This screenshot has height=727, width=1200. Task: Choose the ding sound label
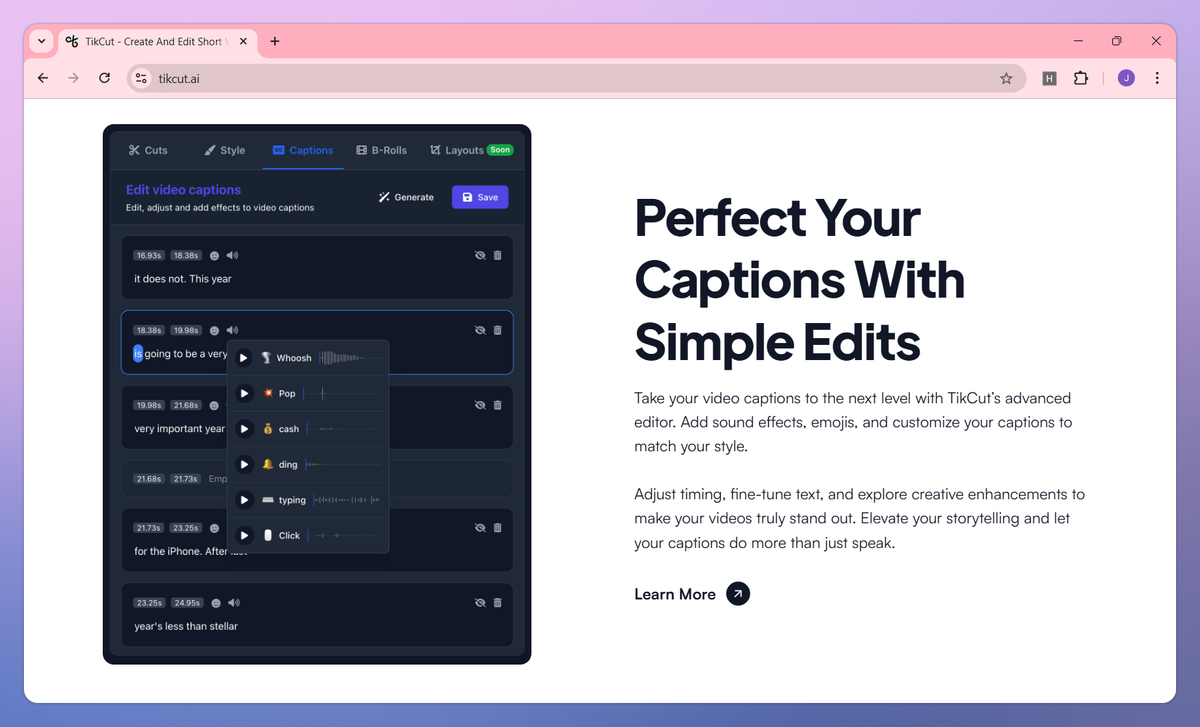[x=288, y=465]
